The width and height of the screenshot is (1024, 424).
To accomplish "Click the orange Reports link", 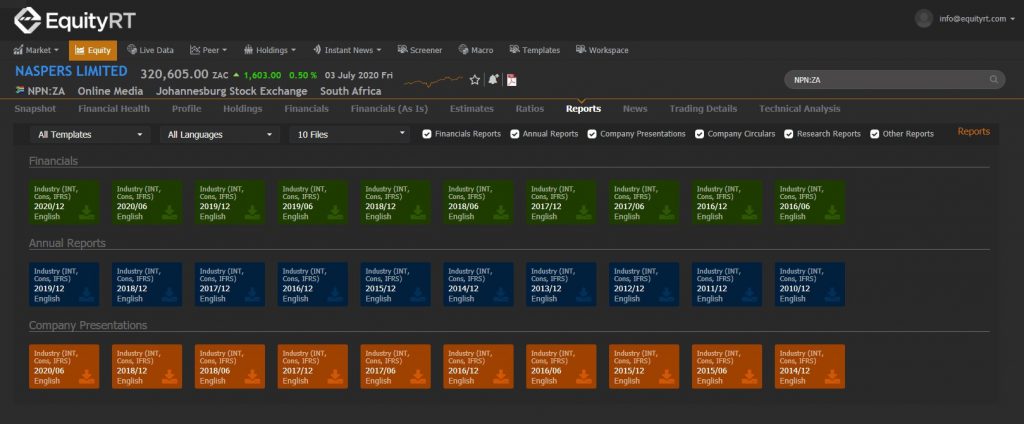I will (974, 131).
